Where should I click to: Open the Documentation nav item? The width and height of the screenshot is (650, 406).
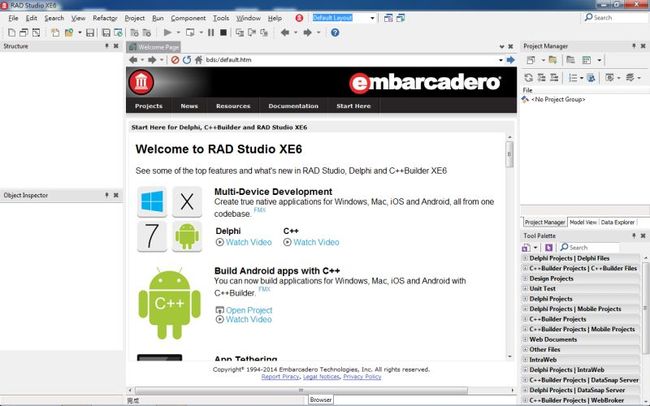click(x=293, y=106)
